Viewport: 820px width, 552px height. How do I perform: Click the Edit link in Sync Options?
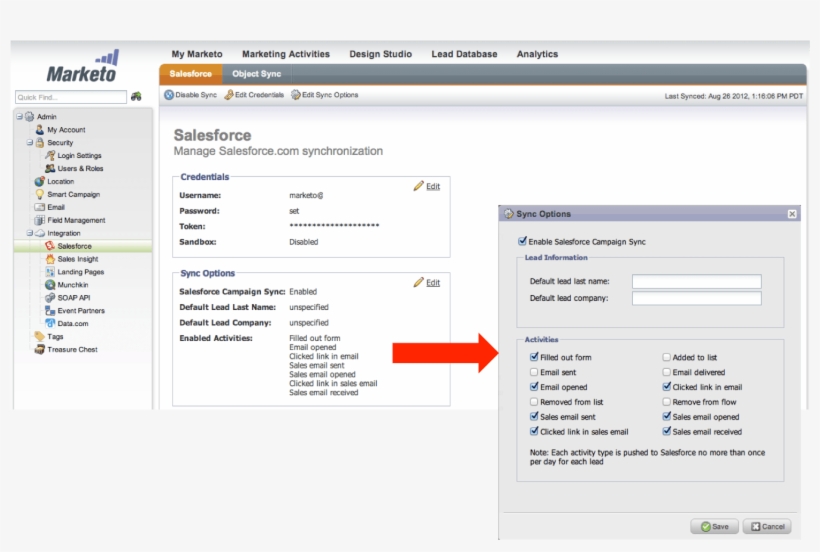[433, 283]
